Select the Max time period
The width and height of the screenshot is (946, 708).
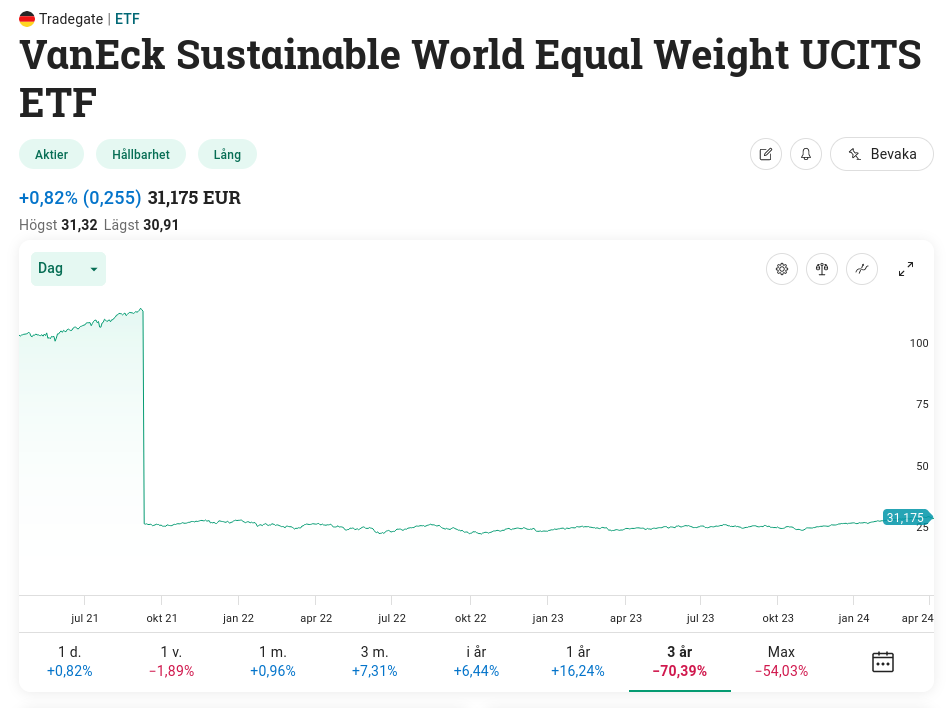pyautogui.click(x=781, y=662)
